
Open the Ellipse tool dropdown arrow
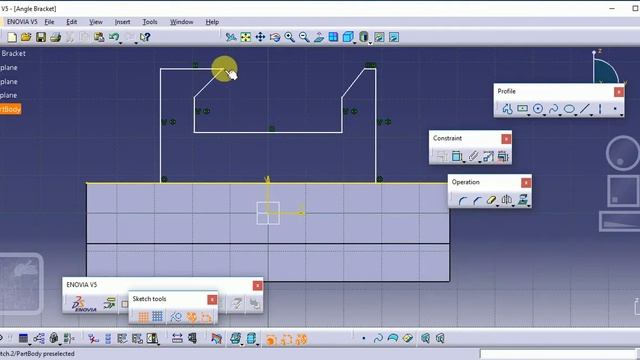[576, 116]
